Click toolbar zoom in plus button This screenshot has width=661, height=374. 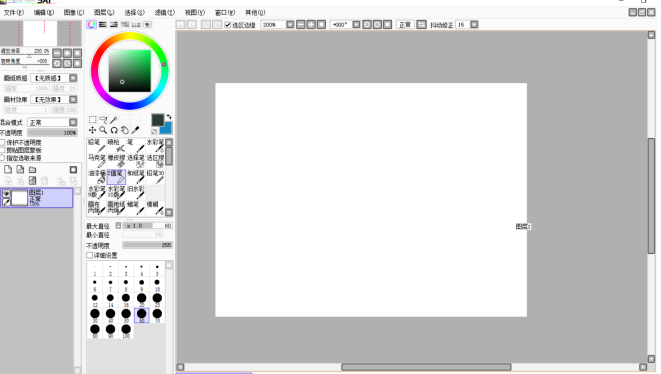click(x=311, y=25)
